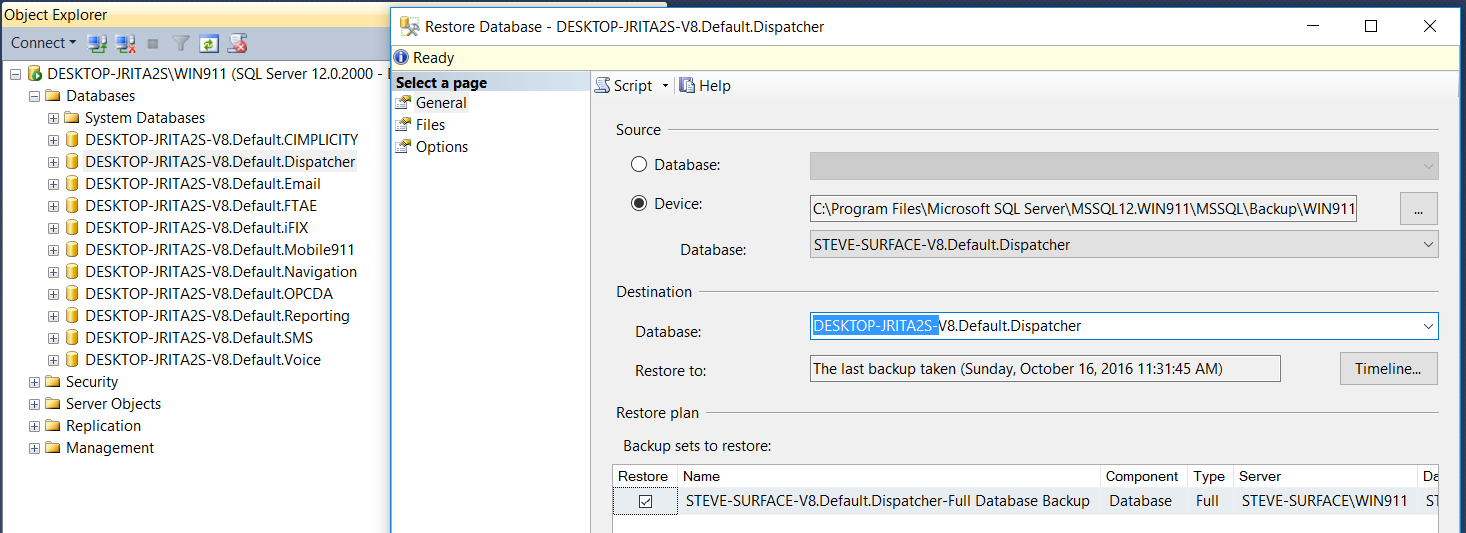Viewport: 1466px width, 533px height.
Task: Click the Object Explorer panel title
Action: (x=56, y=15)
